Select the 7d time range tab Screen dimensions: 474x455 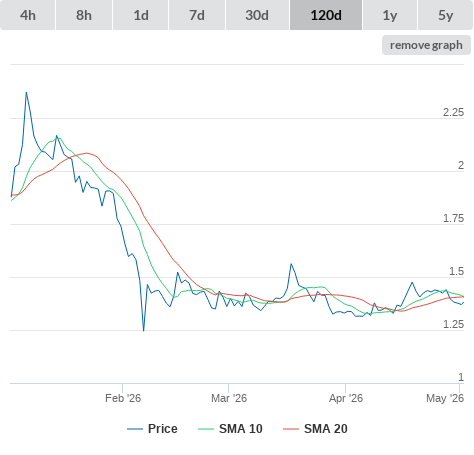[x=197, y=15]
